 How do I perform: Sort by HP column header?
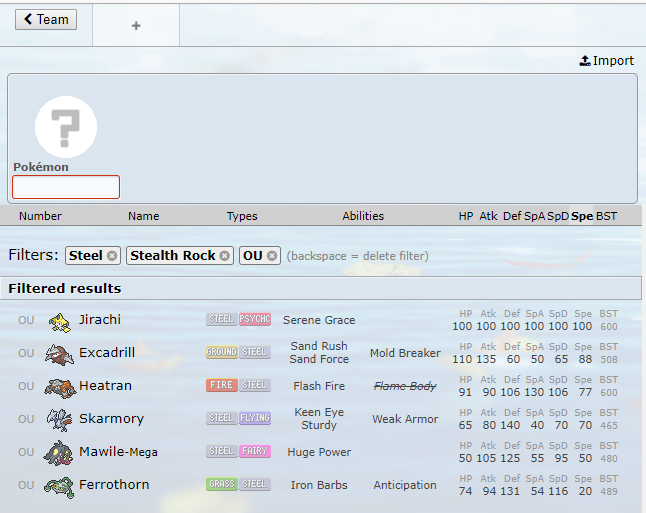pos(466,216)
